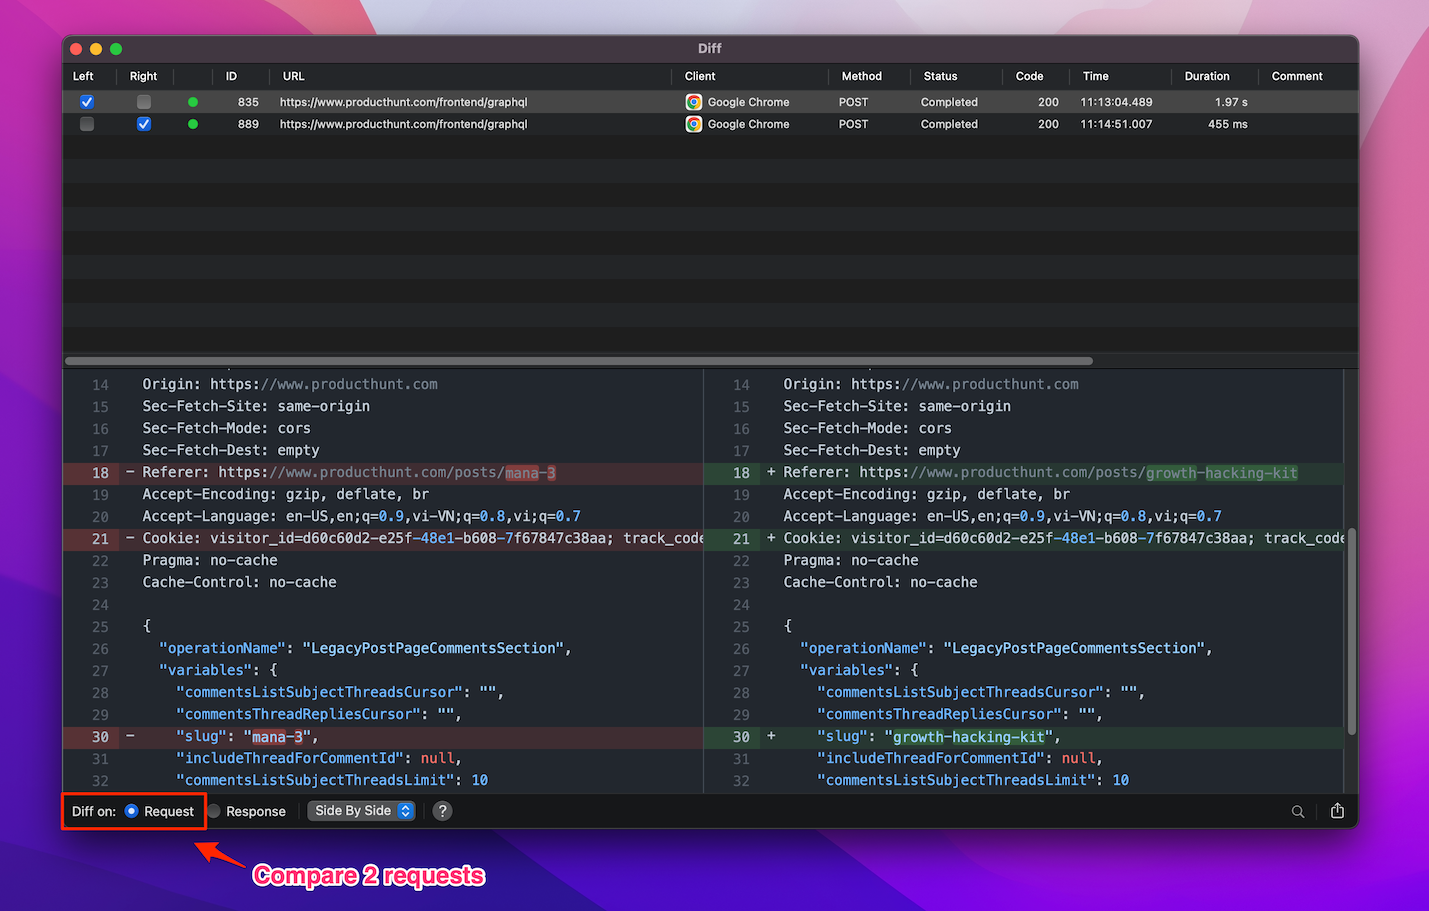Uncheck the Left checkbox for request 835
1429x911 pixels.
[87, 102]
